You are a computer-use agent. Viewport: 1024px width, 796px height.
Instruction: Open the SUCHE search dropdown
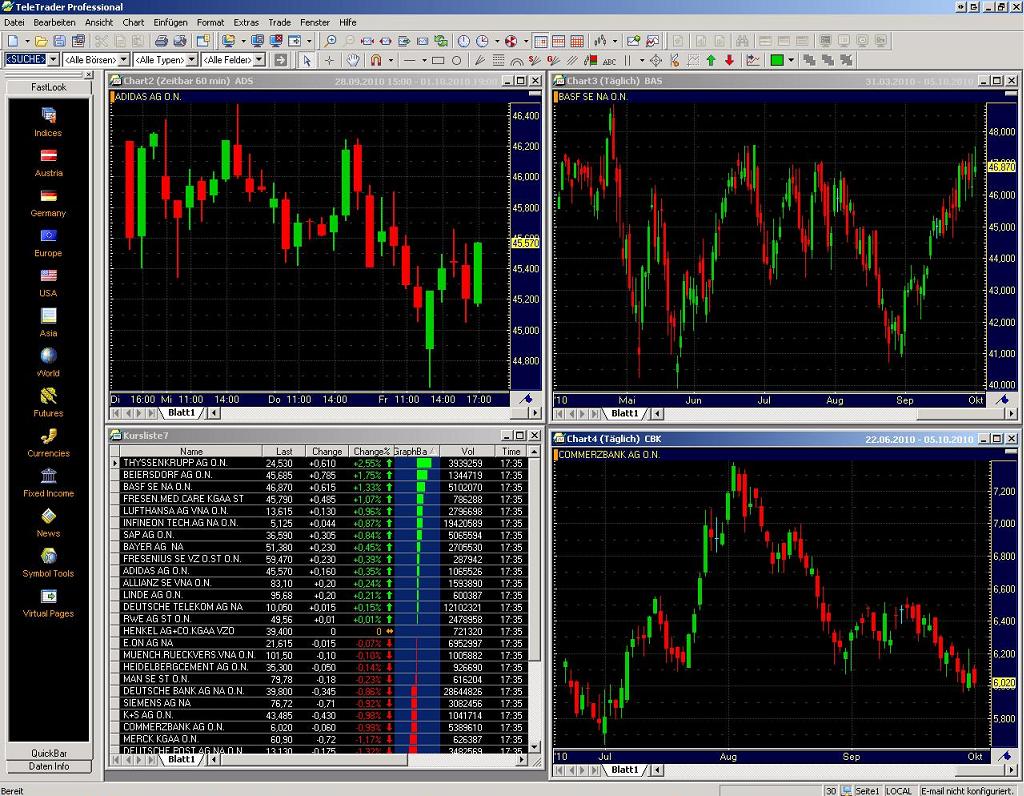click(54, 59)
